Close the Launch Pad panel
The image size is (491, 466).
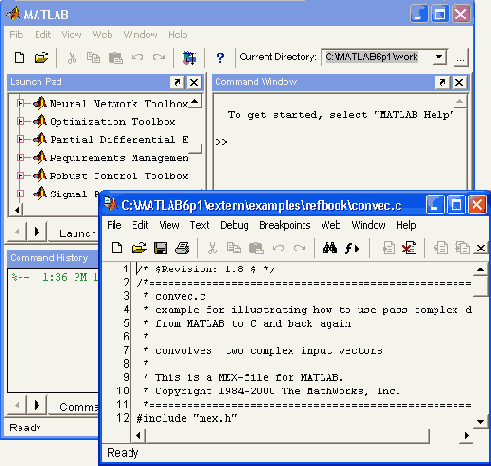[x=194, y=82]
